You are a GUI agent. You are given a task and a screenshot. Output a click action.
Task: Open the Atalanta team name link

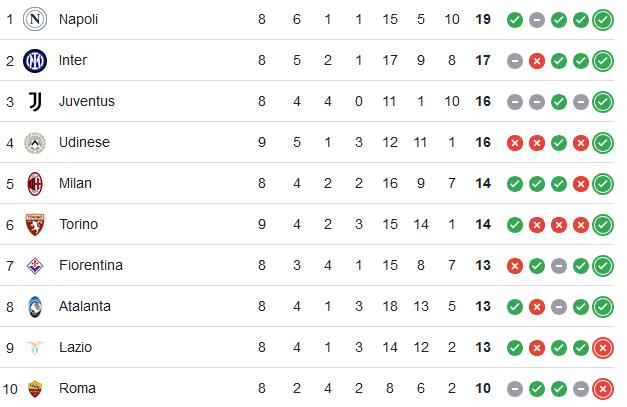85,306
